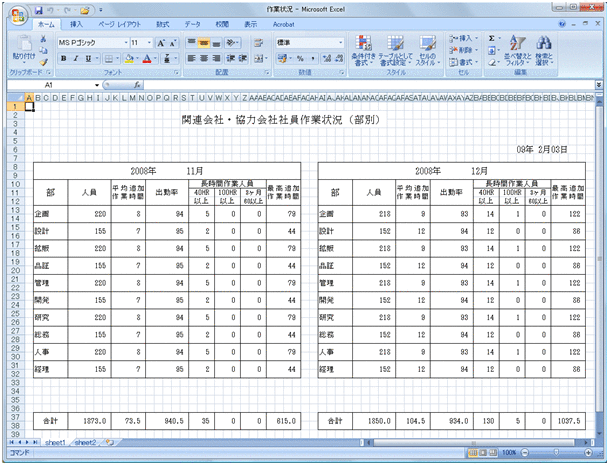
Task: Open the Customize Quick Access Toolbar arrow
Action: tap(101, 10)
